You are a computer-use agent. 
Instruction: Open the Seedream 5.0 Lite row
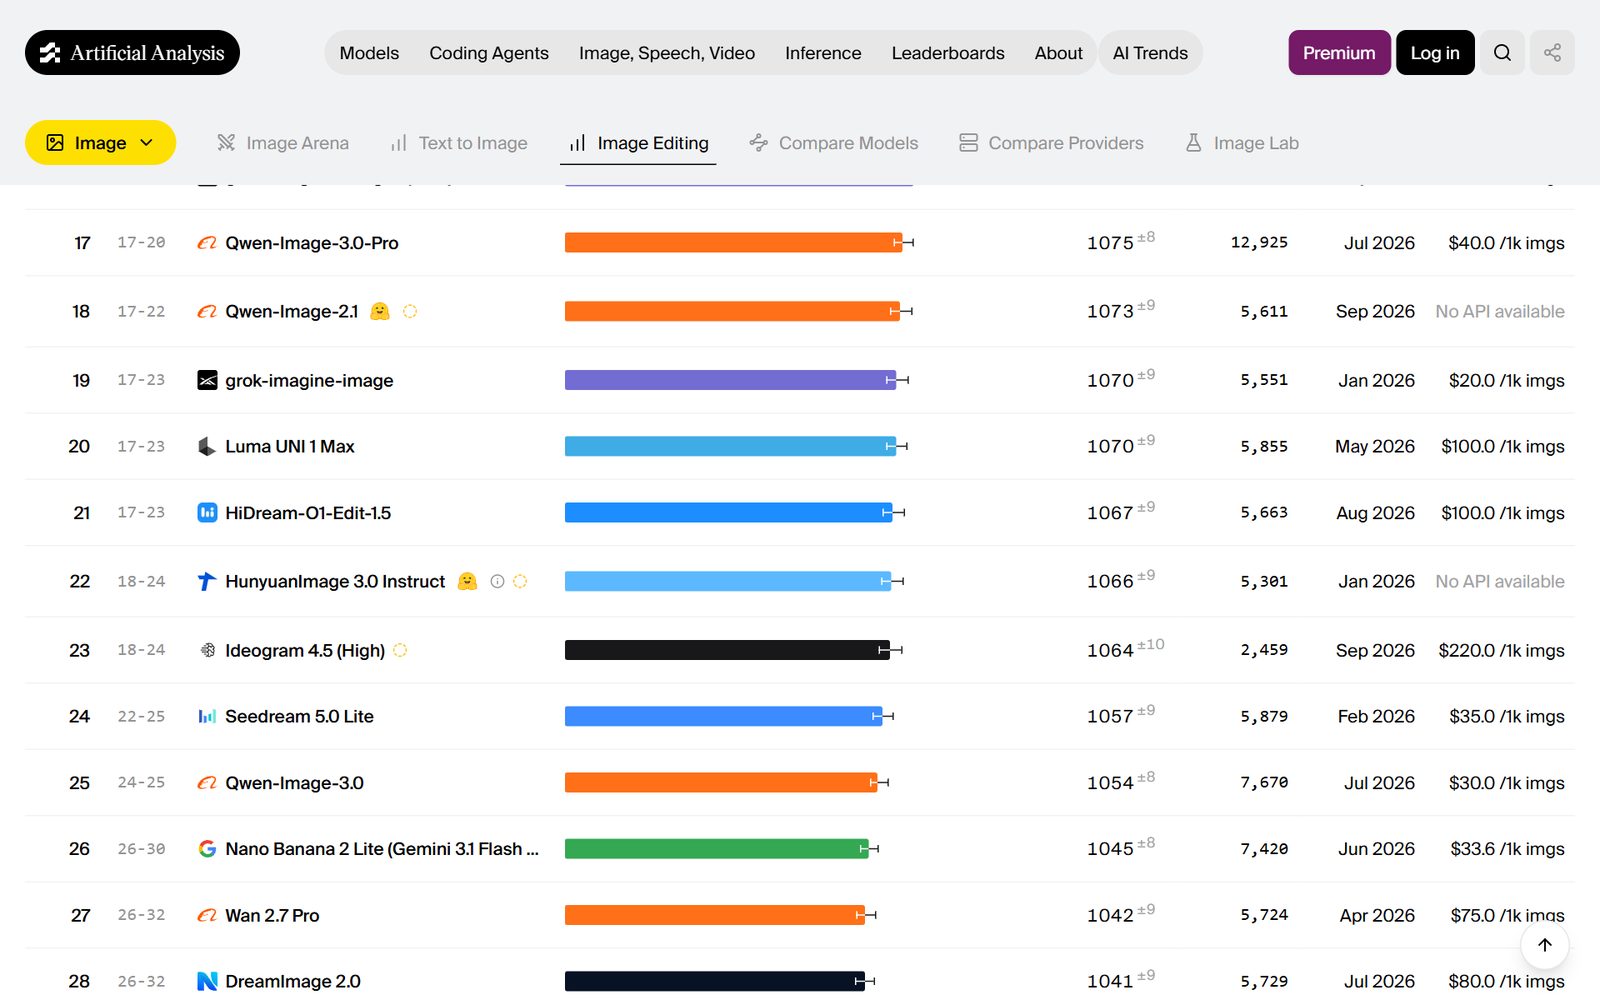point(800,716)
